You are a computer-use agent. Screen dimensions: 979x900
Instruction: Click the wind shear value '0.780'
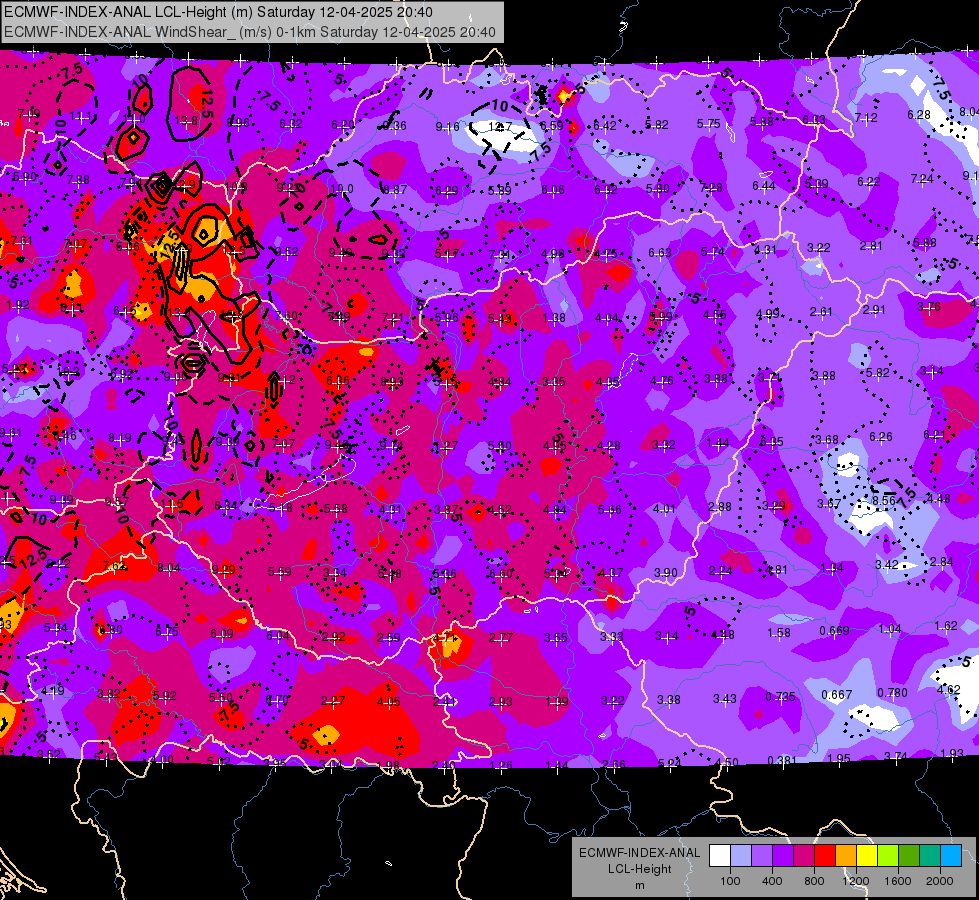click(892, 693)
